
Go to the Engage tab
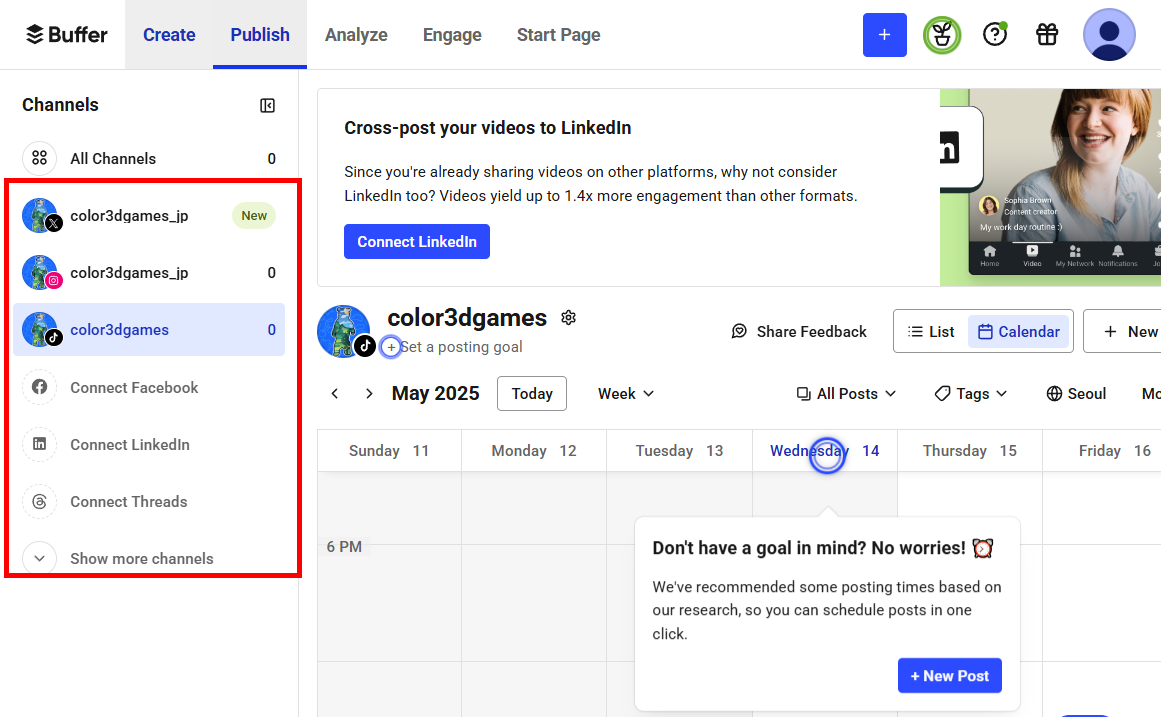pos(452,35)
